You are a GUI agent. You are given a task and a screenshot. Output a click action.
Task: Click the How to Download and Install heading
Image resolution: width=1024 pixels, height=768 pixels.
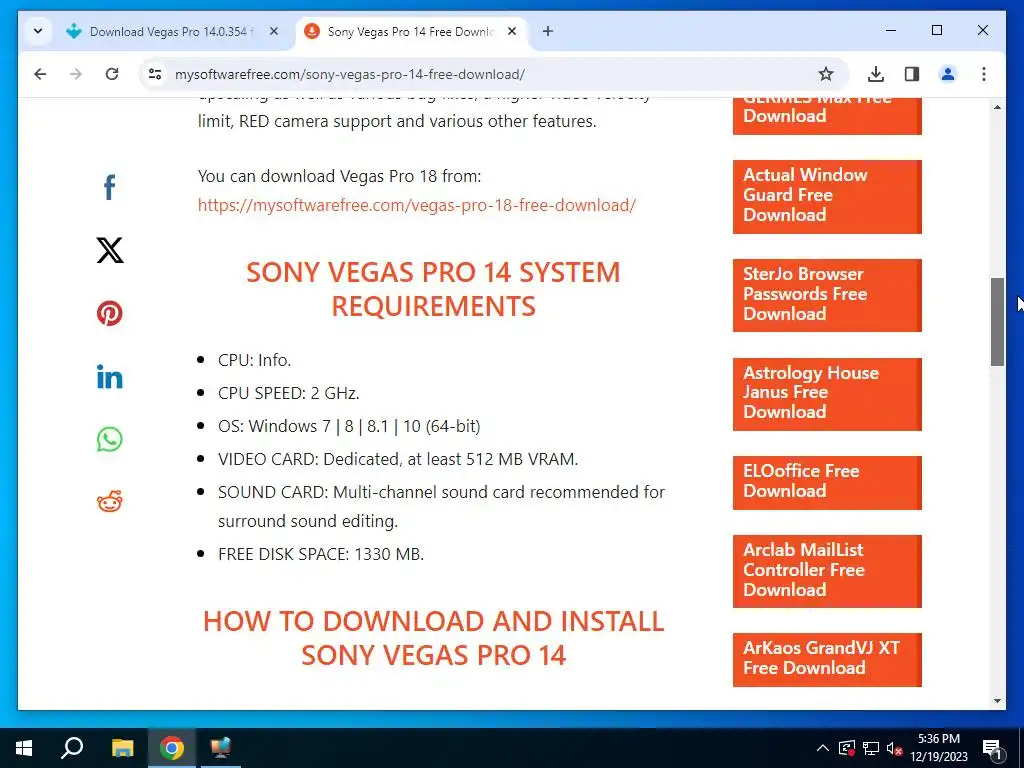point(433,638)
